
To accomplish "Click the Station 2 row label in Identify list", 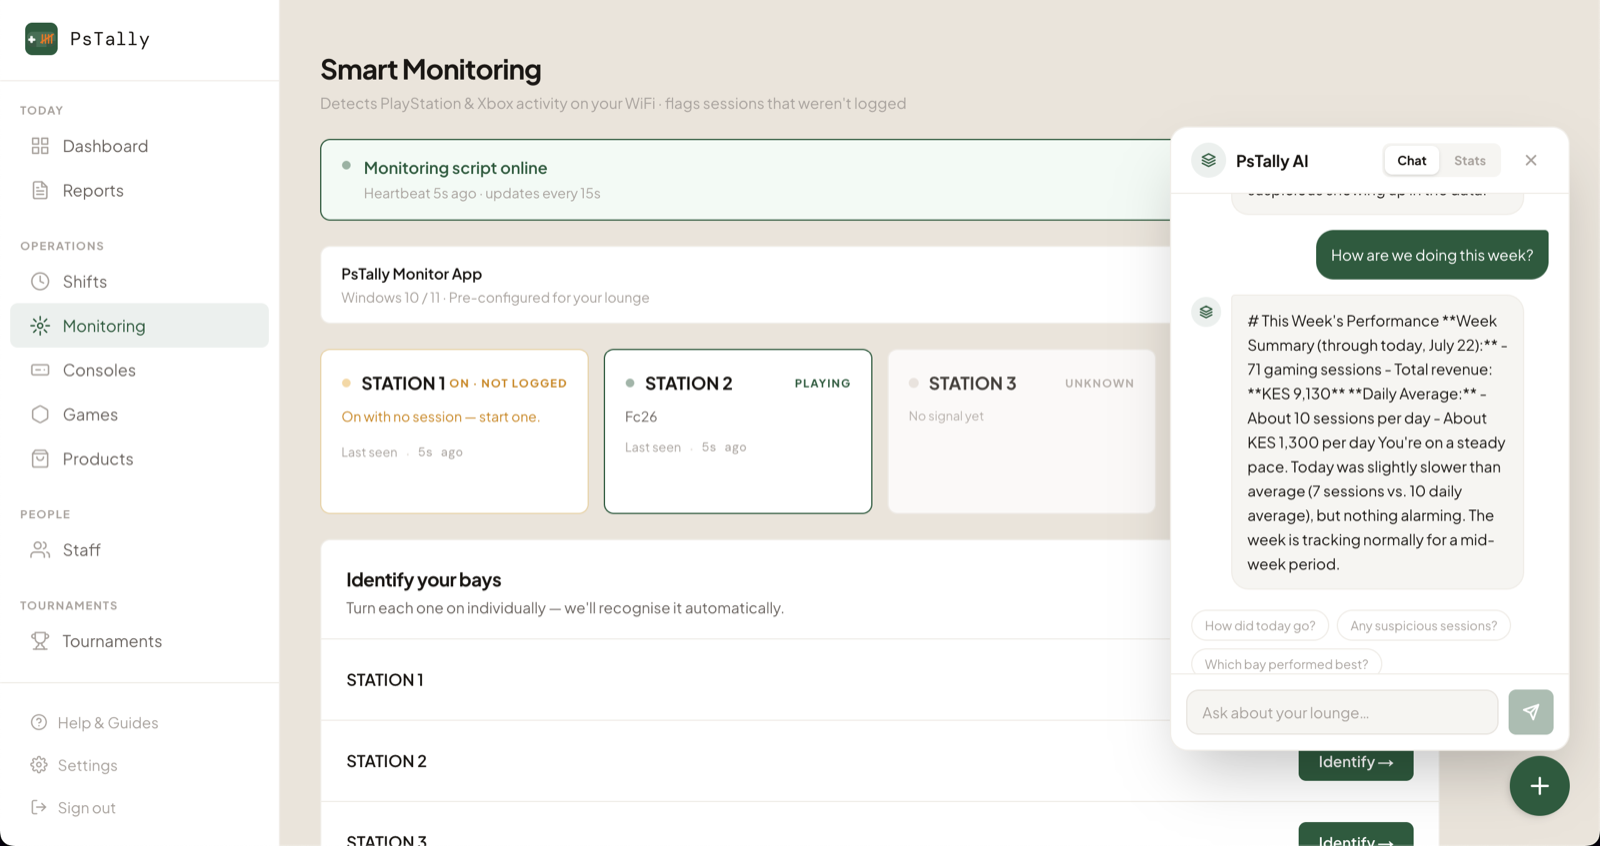I will 386,761.
